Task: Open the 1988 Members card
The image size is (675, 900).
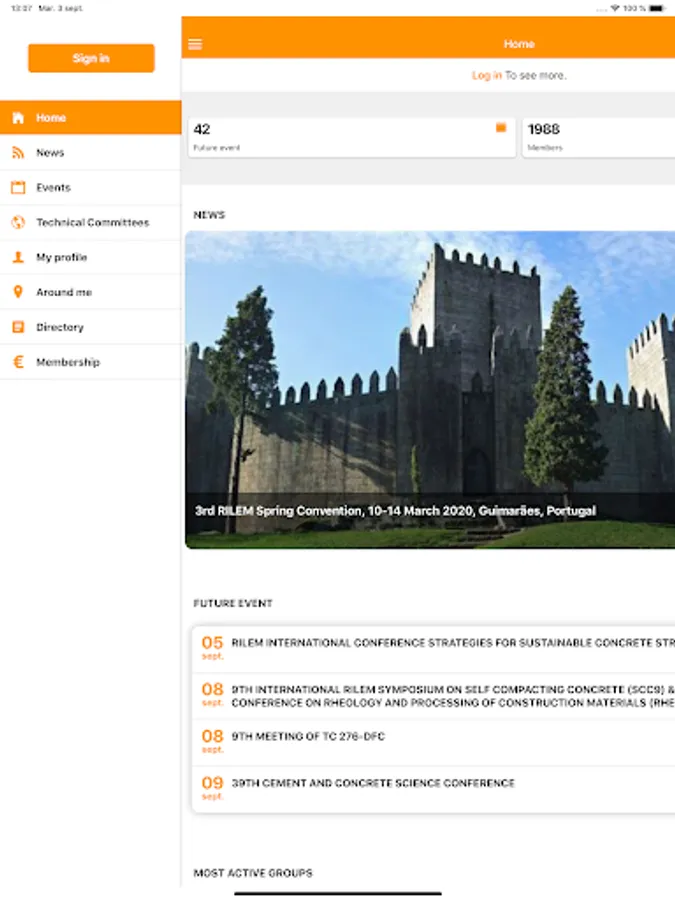Action: (x=599, y=137)
